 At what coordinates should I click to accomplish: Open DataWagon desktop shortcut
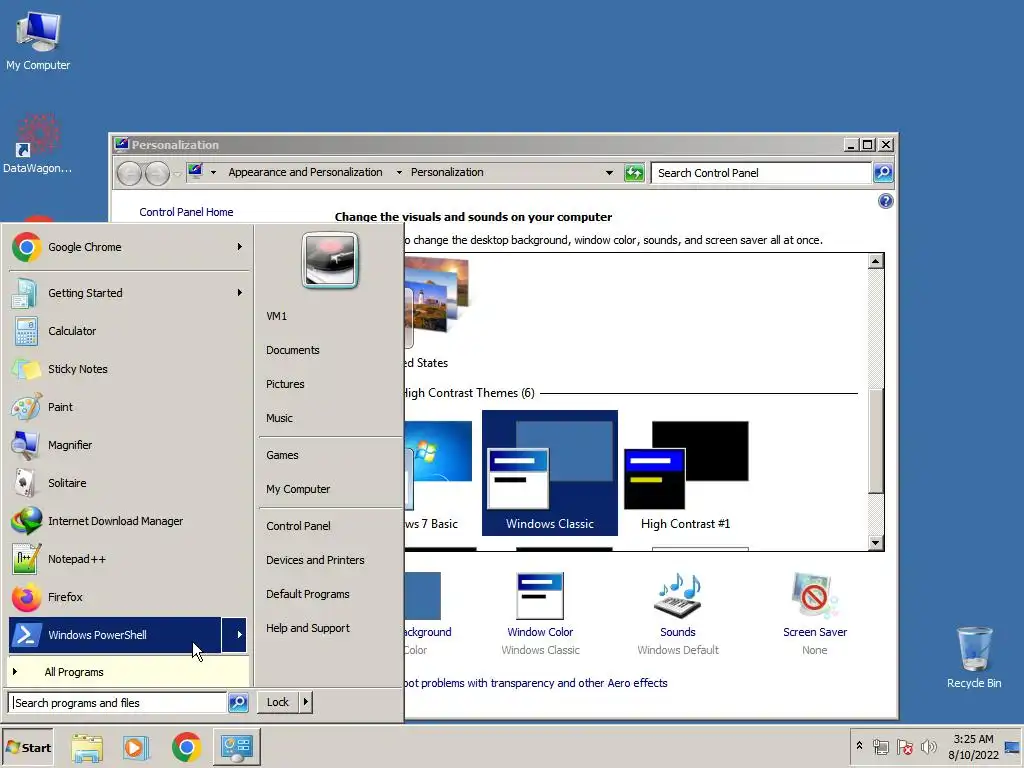click(37, 144)
